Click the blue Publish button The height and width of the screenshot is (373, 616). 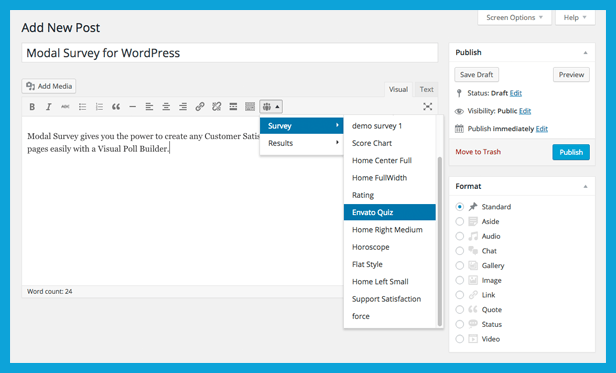point(571,152)
